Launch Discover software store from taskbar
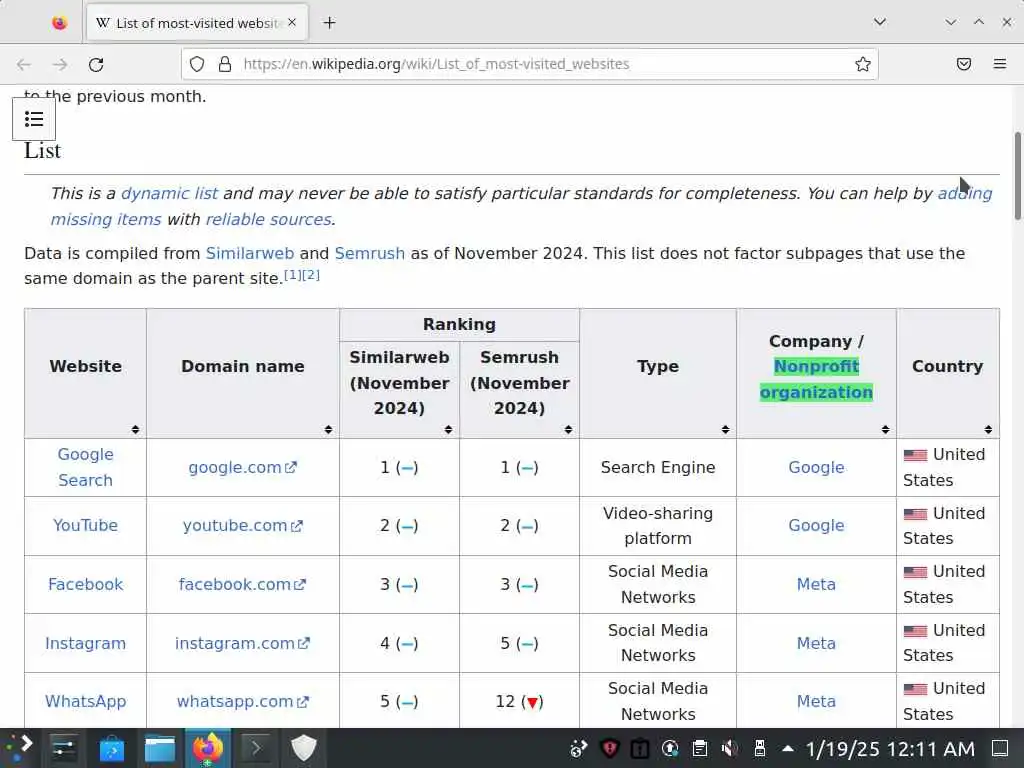1024x768 pixels. 112,748
